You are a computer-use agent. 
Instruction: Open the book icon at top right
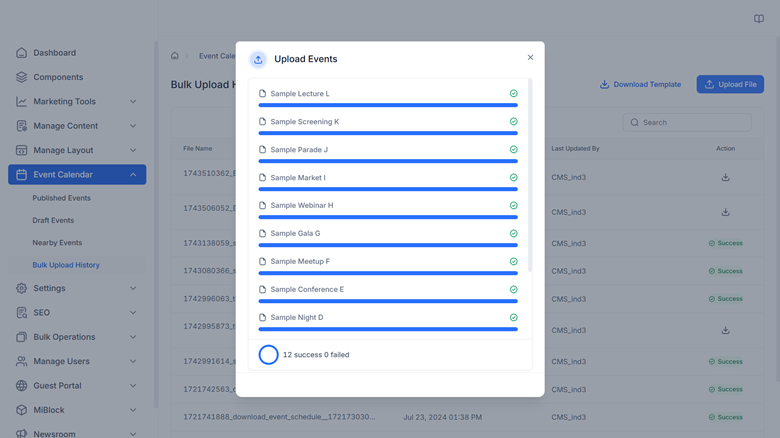759,19
